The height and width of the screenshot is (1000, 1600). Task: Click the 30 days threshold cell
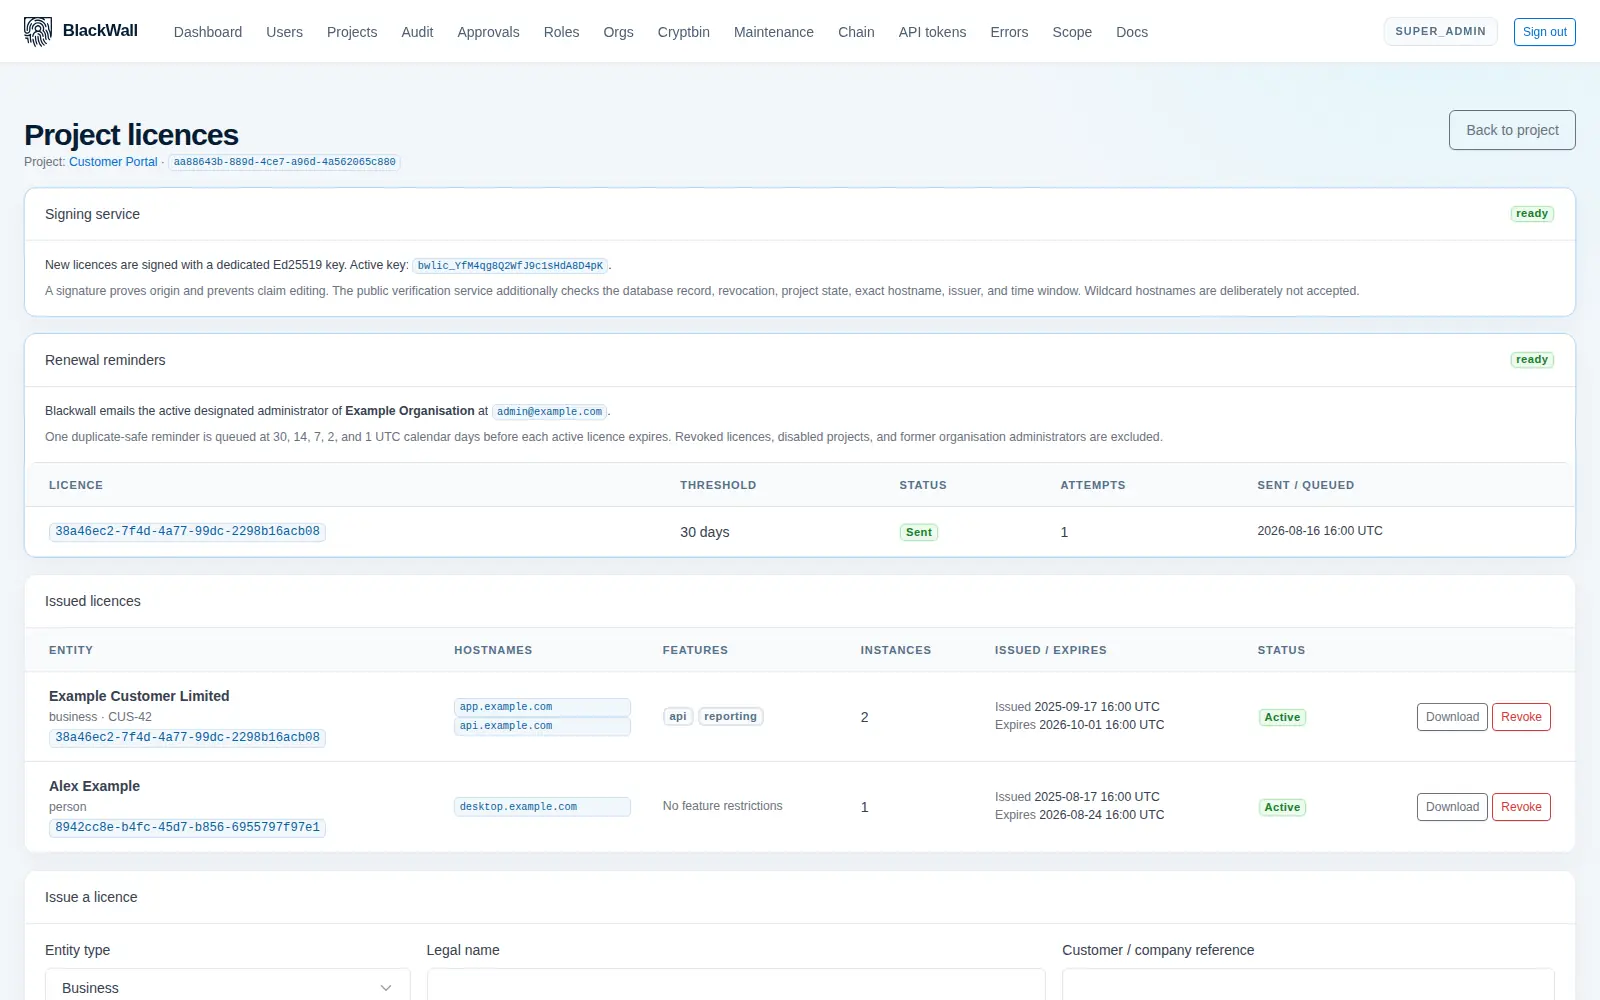click(705, 532)
